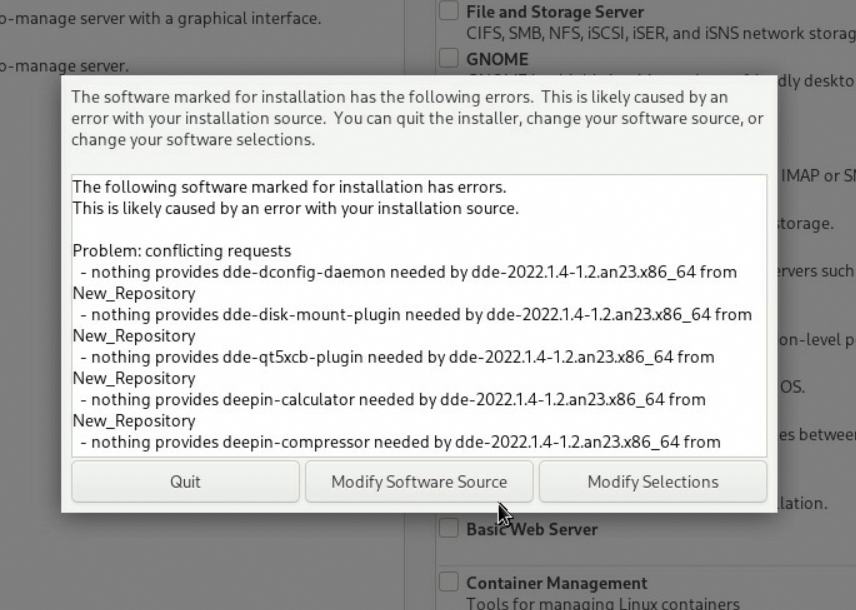Click the 'Container Management' label text
The height and width of the screenshot is (610, 856).
point(556,583)
